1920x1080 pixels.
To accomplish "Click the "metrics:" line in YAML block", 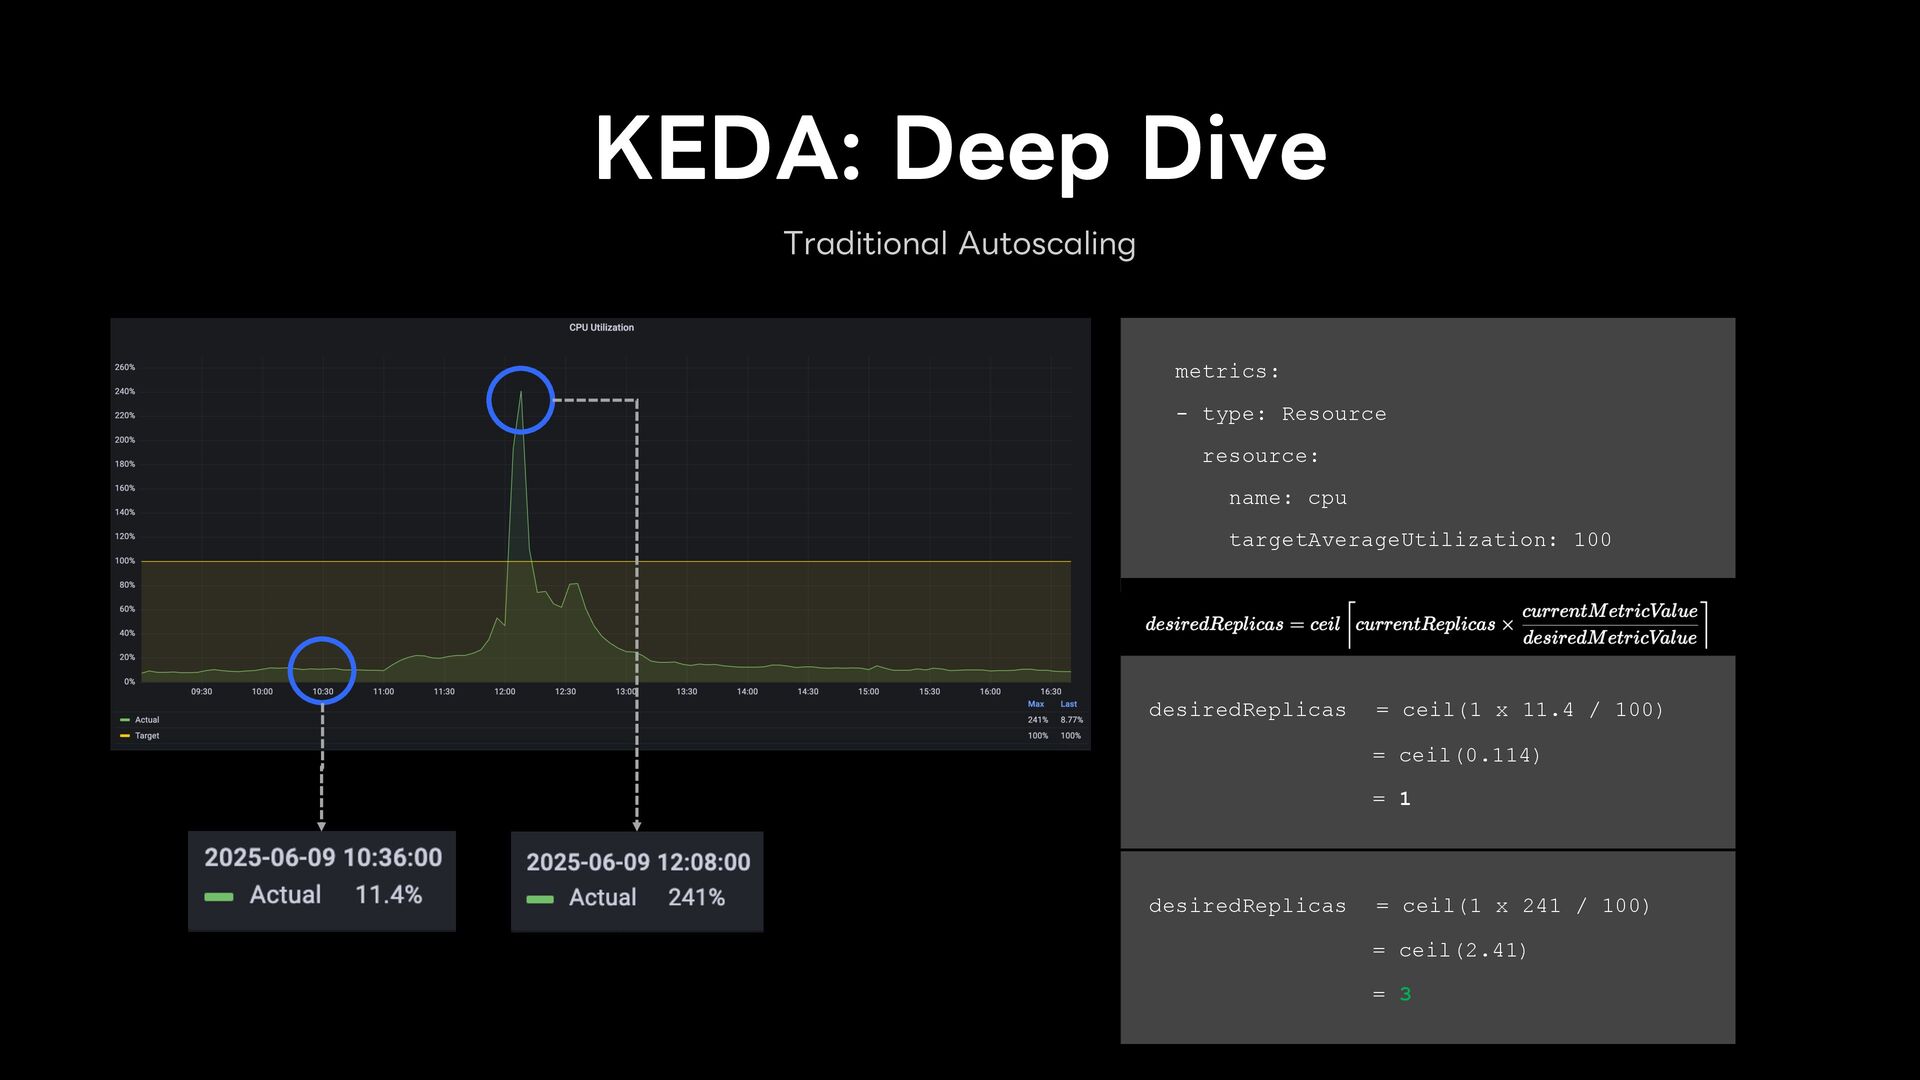I will (1227, 372).
